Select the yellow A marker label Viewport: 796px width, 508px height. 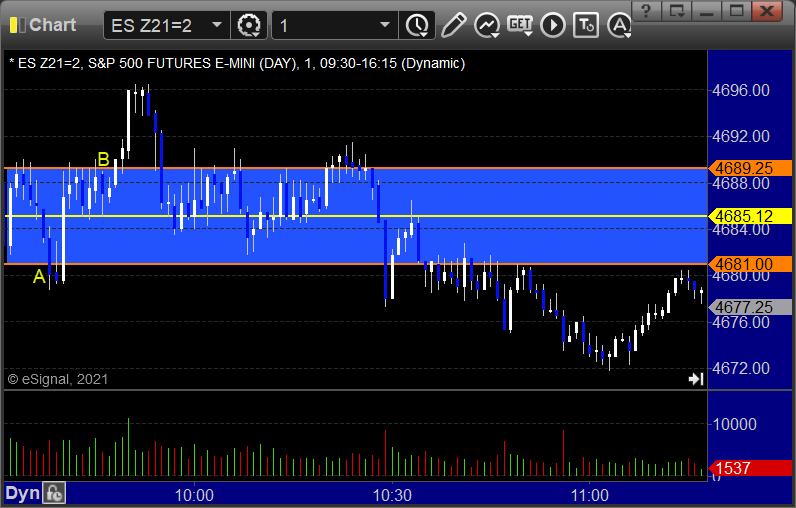pos(39,277)
